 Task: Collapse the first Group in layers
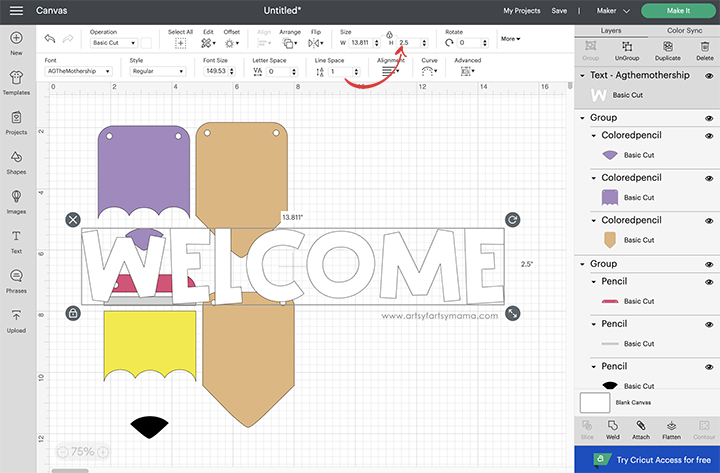(582, 118)
